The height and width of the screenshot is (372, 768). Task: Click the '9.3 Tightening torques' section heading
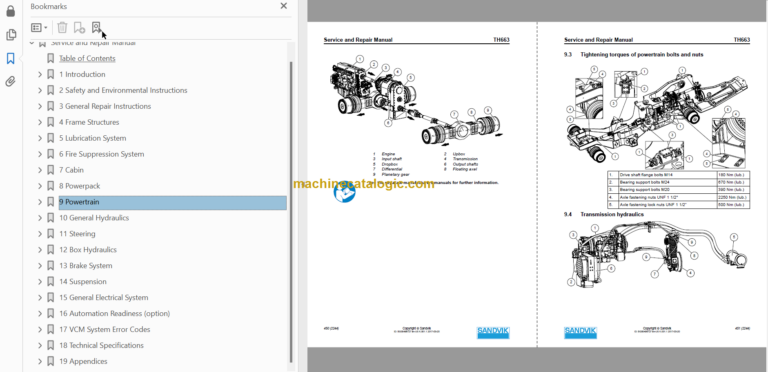point(633,54)
